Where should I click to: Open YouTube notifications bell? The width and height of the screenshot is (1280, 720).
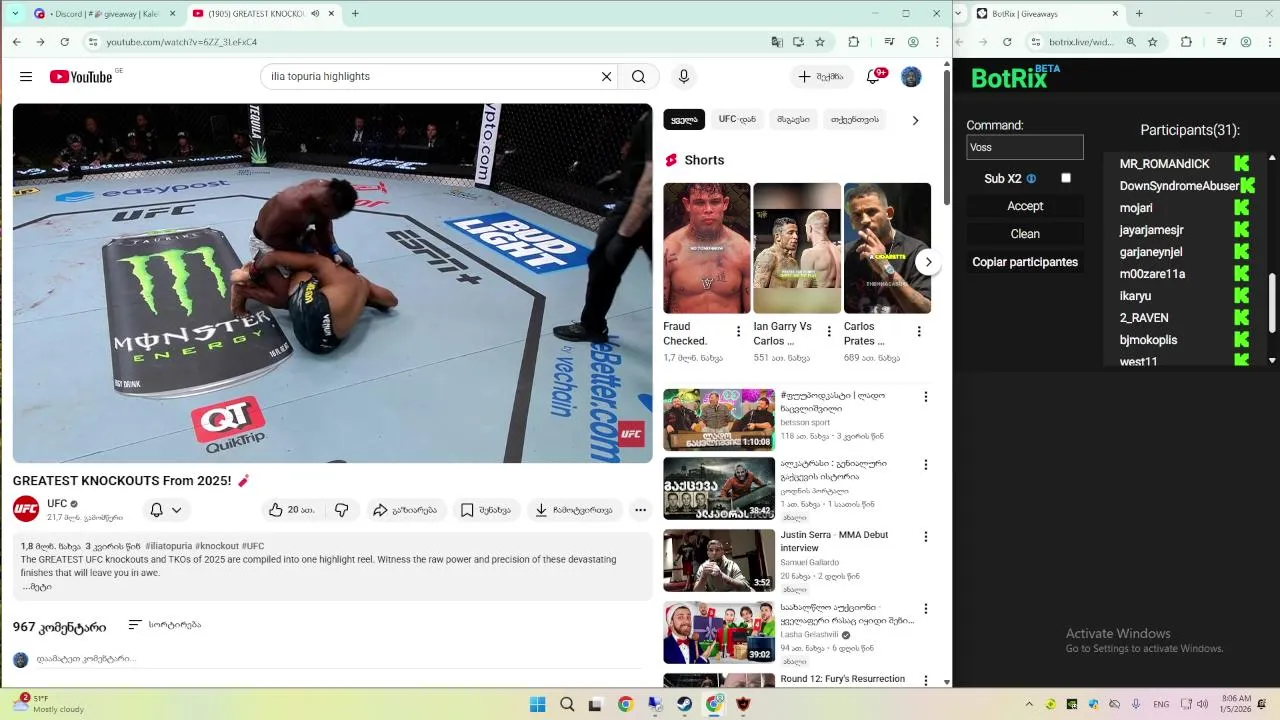[873, 77]
